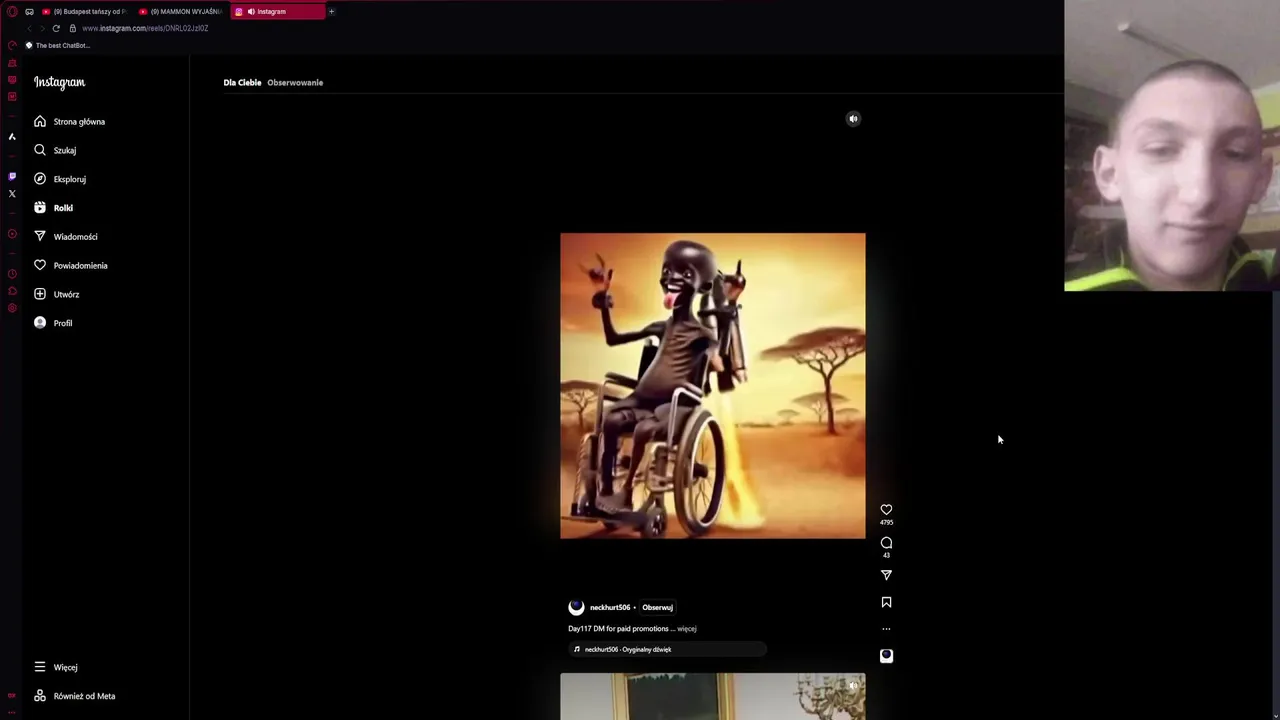Open Settings gear in the Opera sidebar
The width and height of the screenshot is (1280, 720).
click(x=12, y=308)
